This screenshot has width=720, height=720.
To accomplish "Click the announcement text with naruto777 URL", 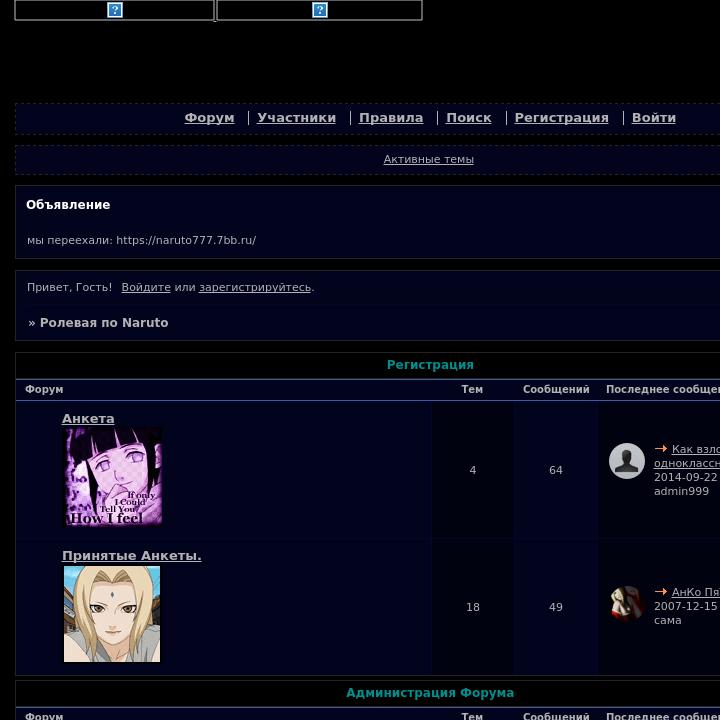I will [x=141, y=240].
